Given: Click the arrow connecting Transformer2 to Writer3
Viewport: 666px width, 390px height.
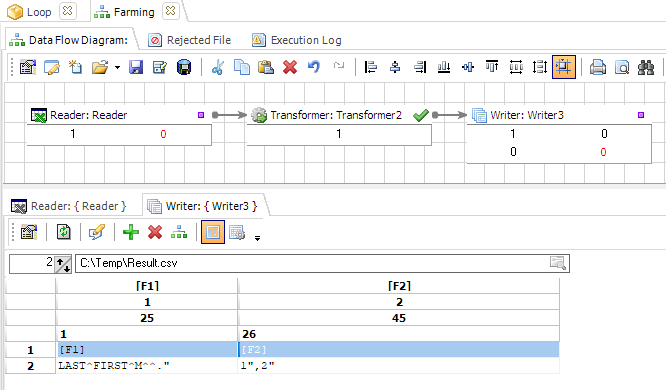Looking at the screenshot, I should [449, 115].
